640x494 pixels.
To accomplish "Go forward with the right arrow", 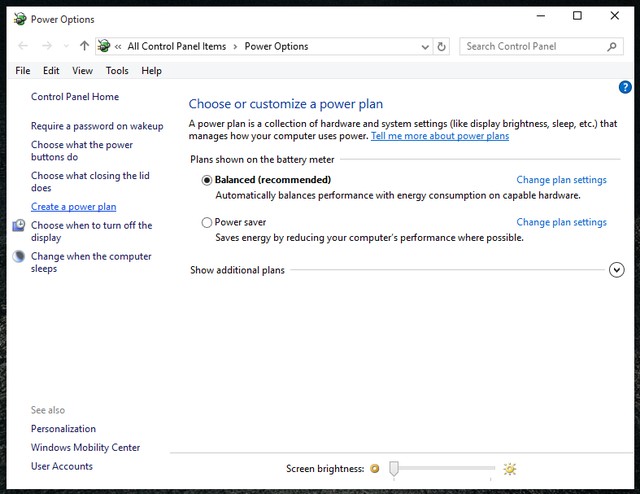I will coord(47,46).
